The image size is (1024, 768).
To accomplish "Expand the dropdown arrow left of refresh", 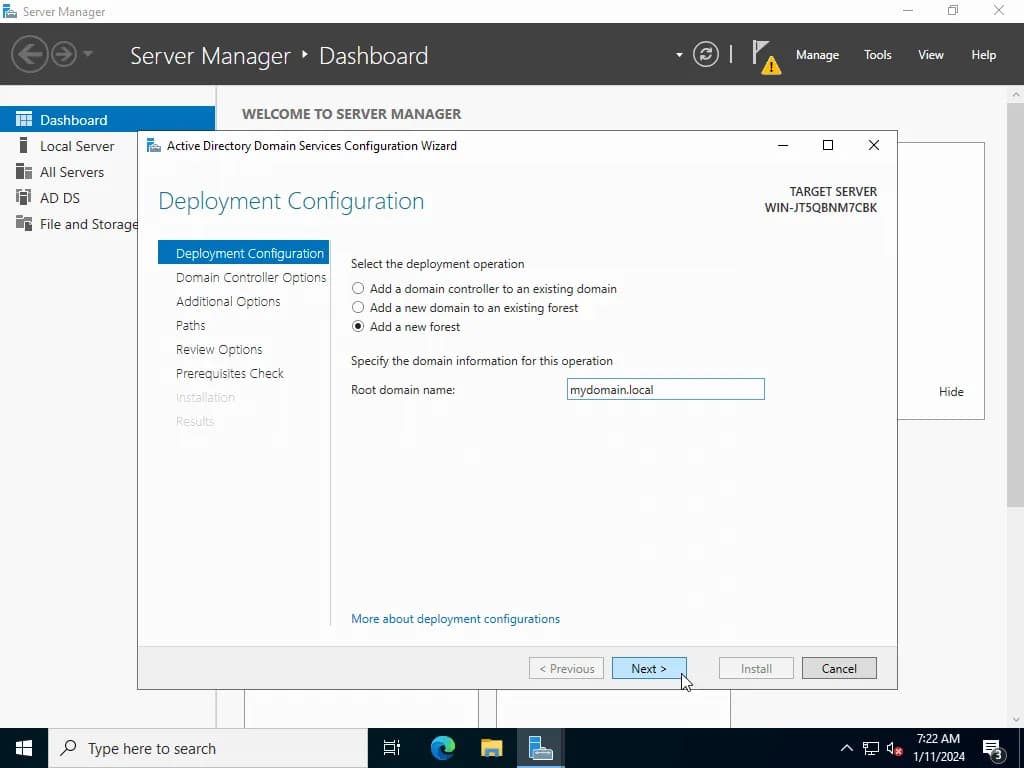I will (x=679, y=55).
